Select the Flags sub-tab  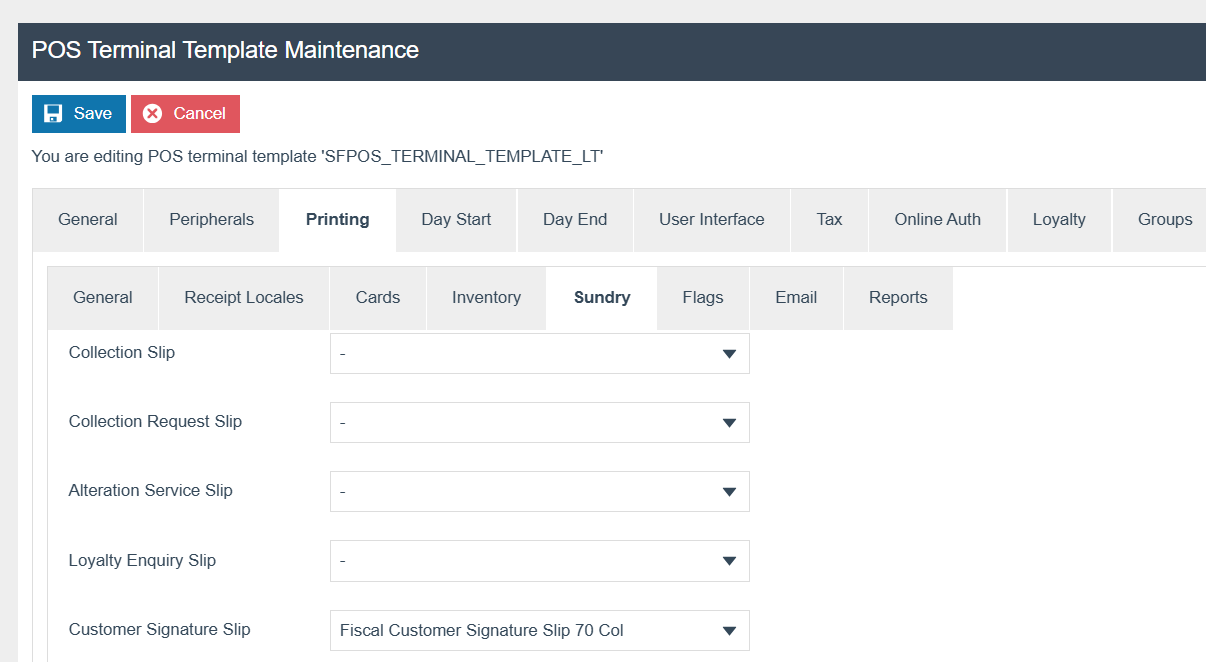[x=703, y=298]
